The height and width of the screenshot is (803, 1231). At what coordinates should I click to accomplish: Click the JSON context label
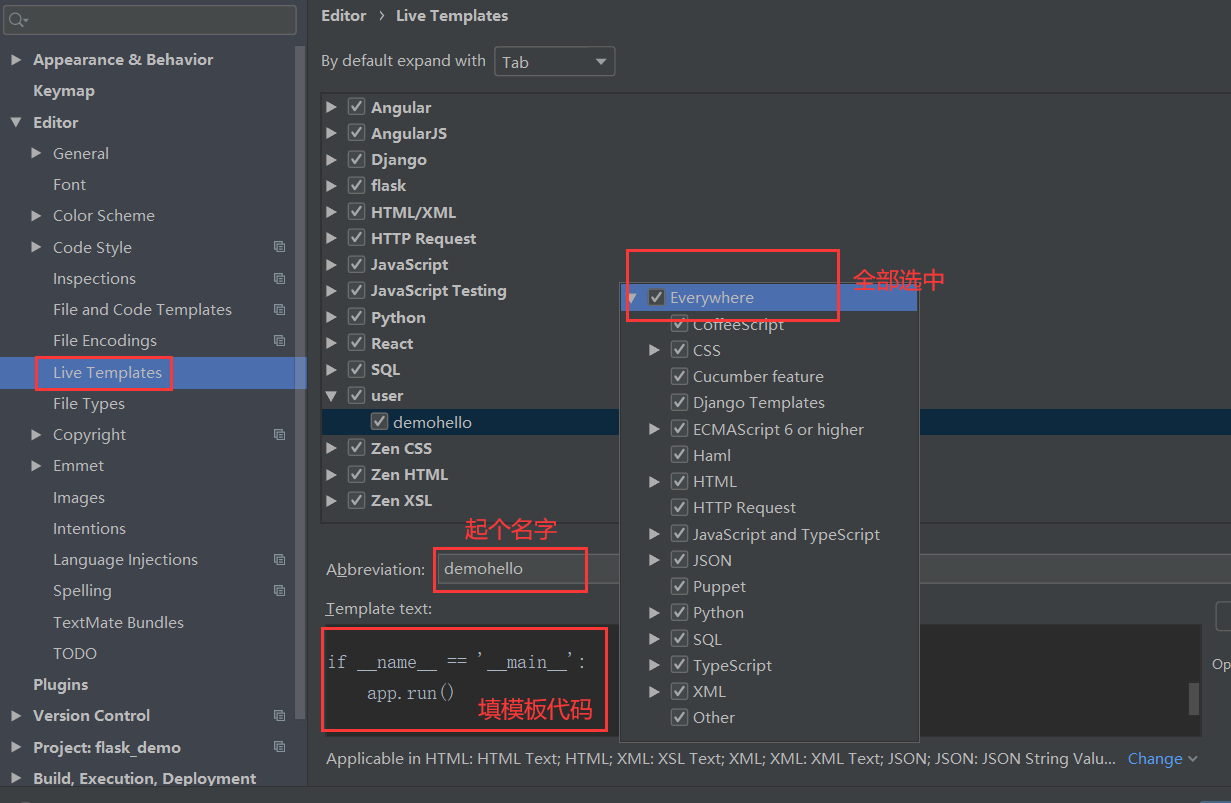click(712, 560)
